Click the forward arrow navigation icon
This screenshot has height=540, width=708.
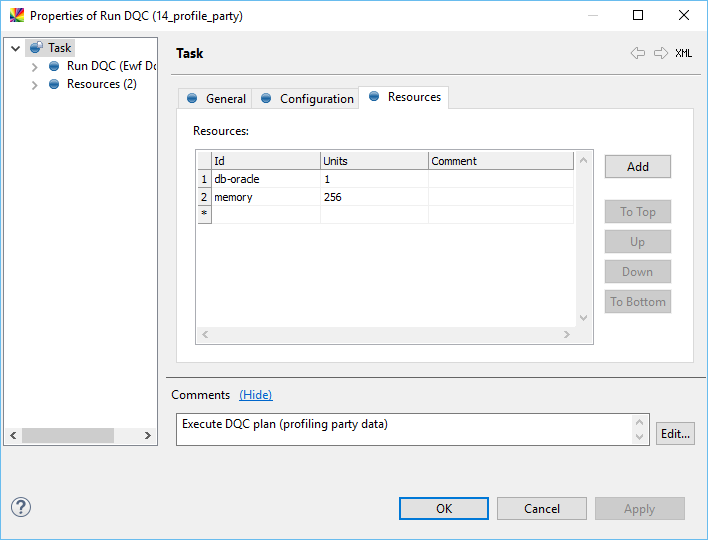[660, 53]
